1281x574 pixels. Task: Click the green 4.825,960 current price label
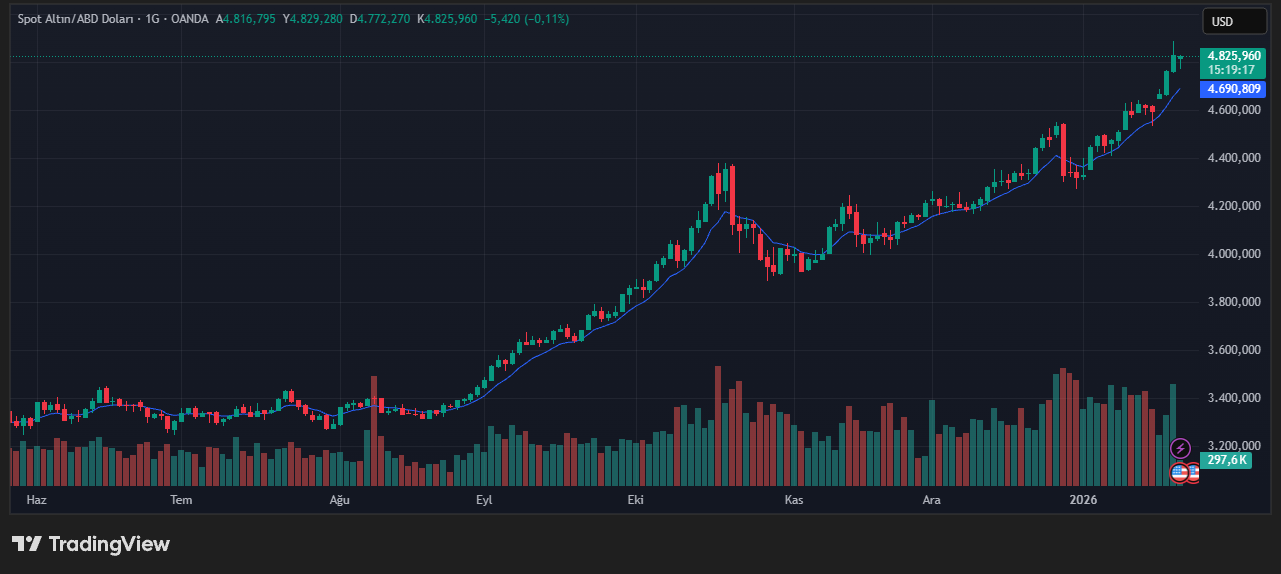point(1234,56)
